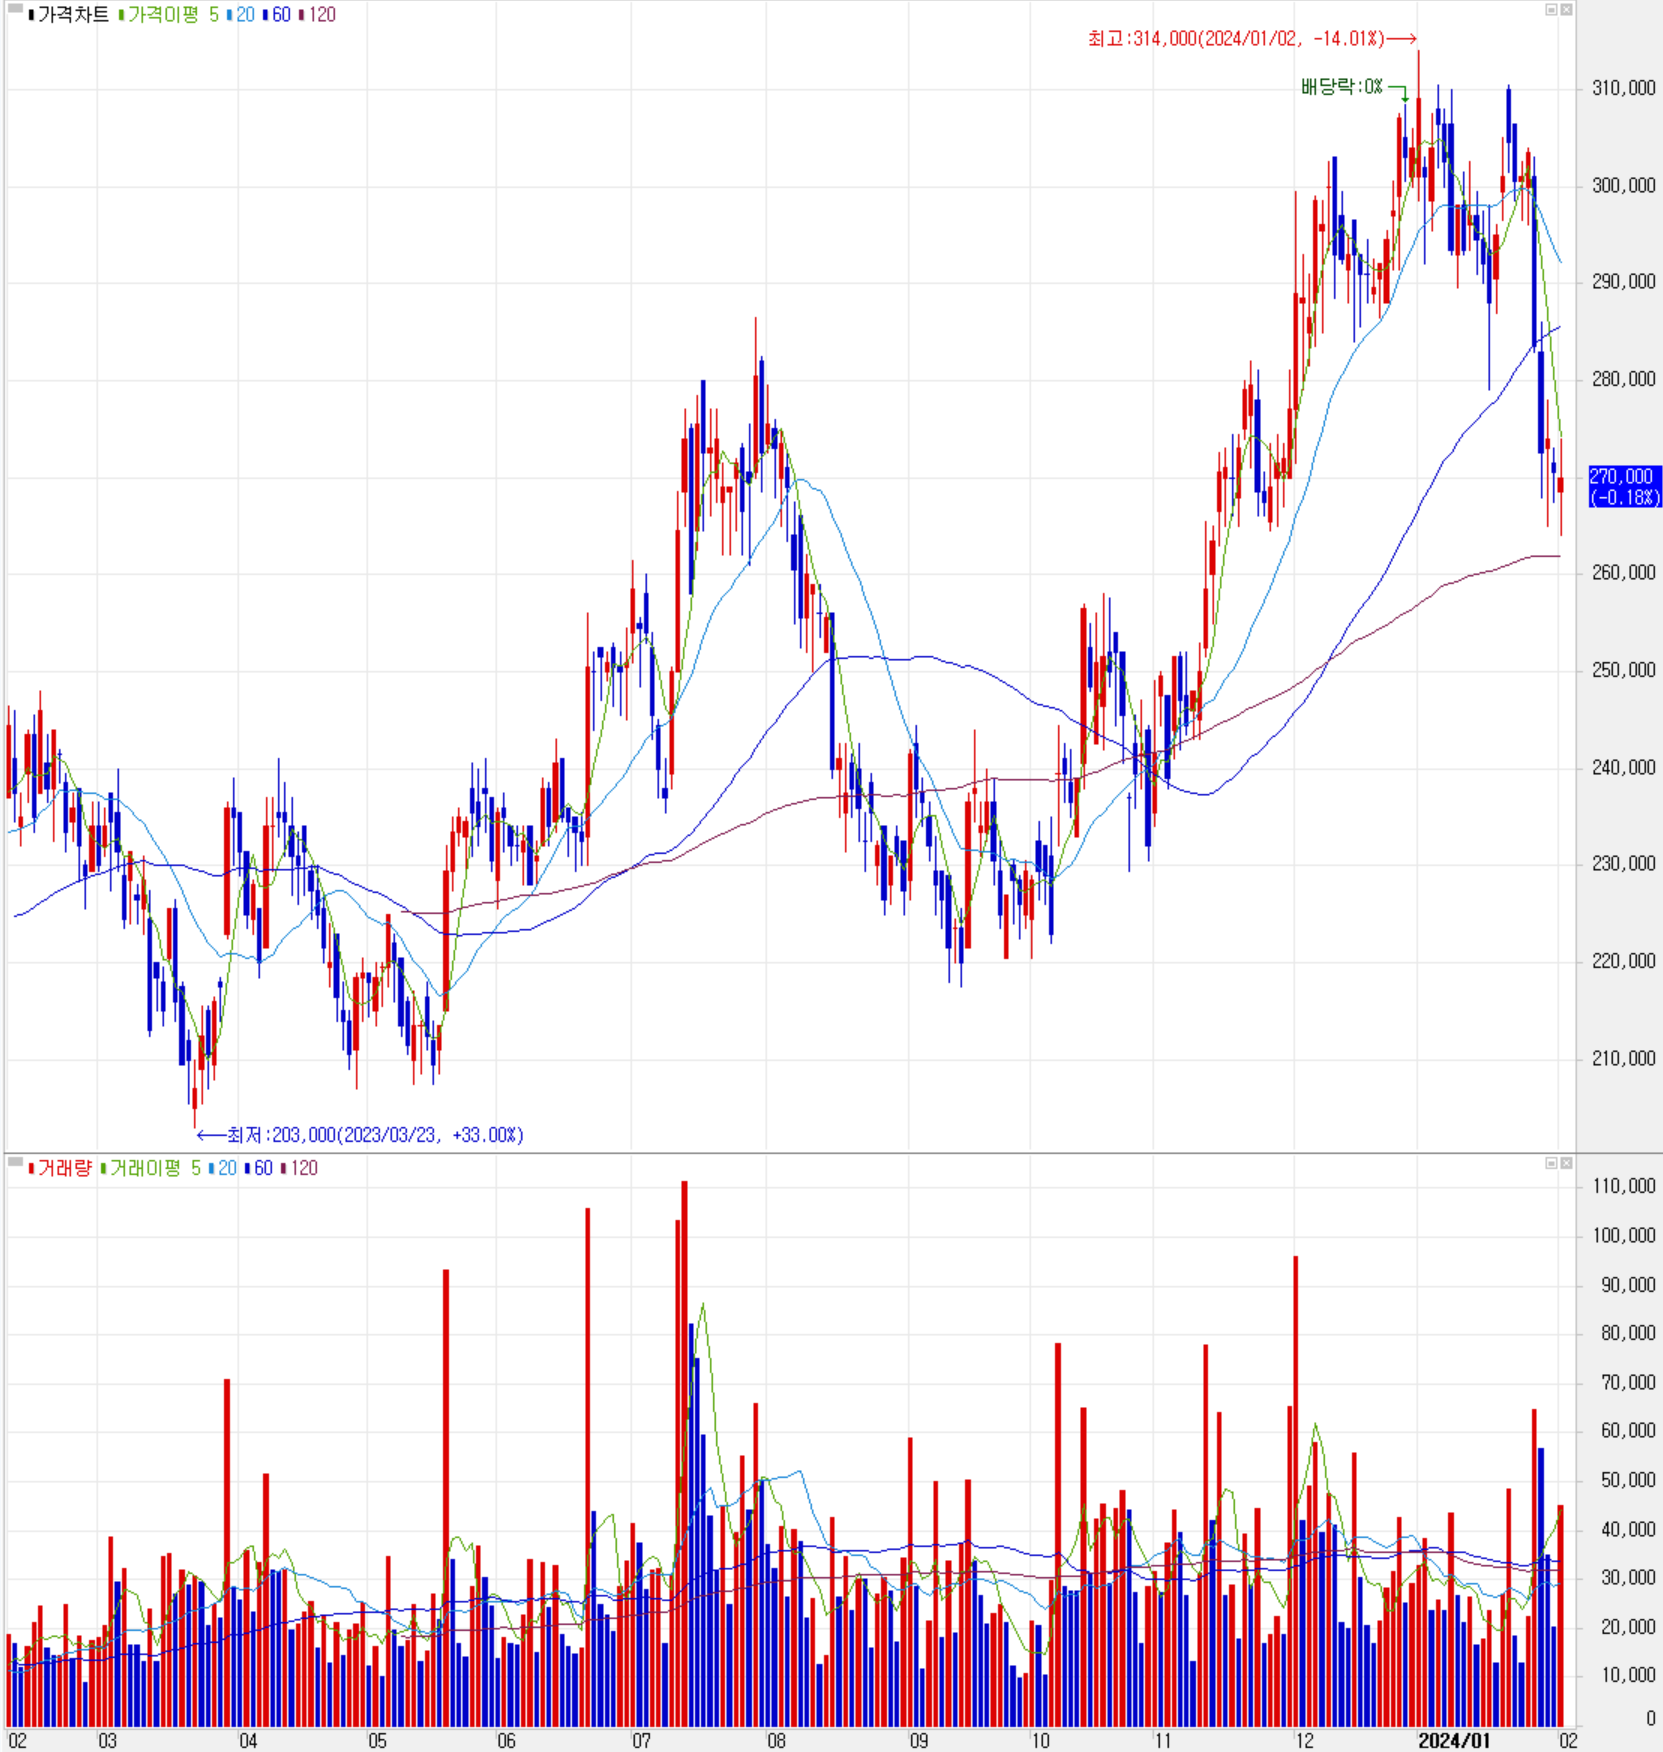Click the 배당락:0% dividend marker label
Image resolution: width=1663 pixels, height=1752 pixels.
pos(1341,87)
